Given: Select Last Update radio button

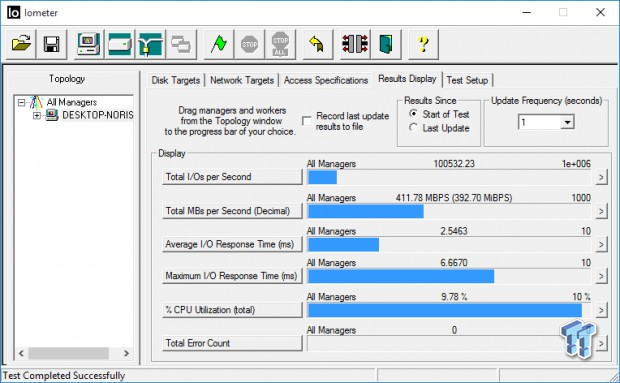Looking at the screenshot, I should [413, 128].
